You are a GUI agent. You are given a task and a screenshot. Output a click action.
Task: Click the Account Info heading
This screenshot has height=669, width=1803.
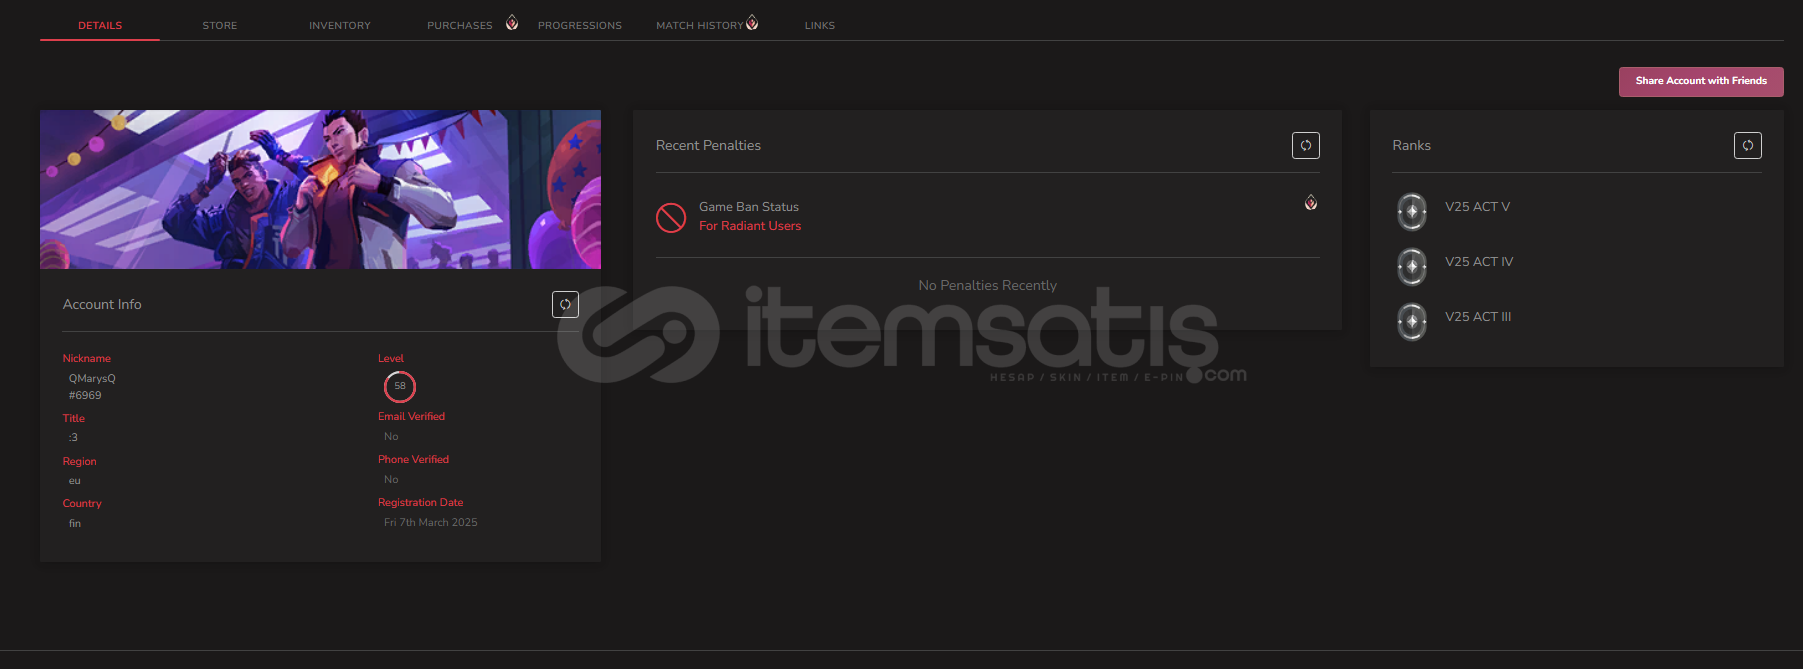[102, 305]
